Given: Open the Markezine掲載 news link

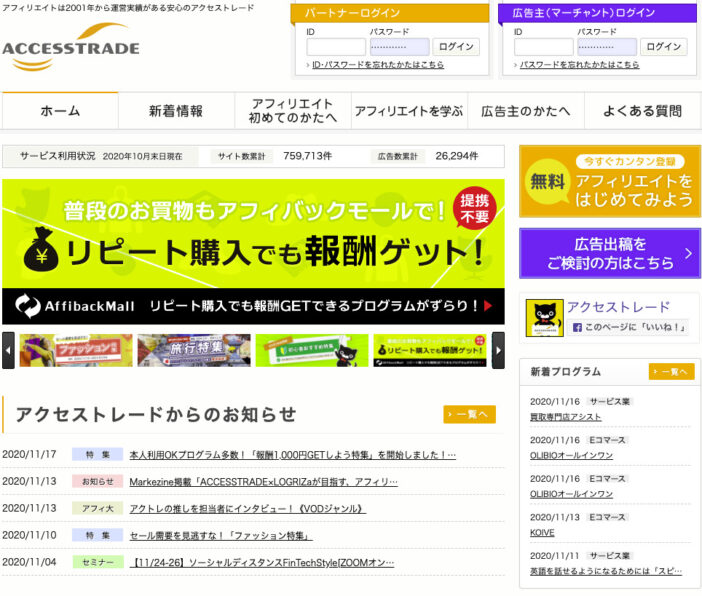Looking at the screenshot, I should point(263,482).
